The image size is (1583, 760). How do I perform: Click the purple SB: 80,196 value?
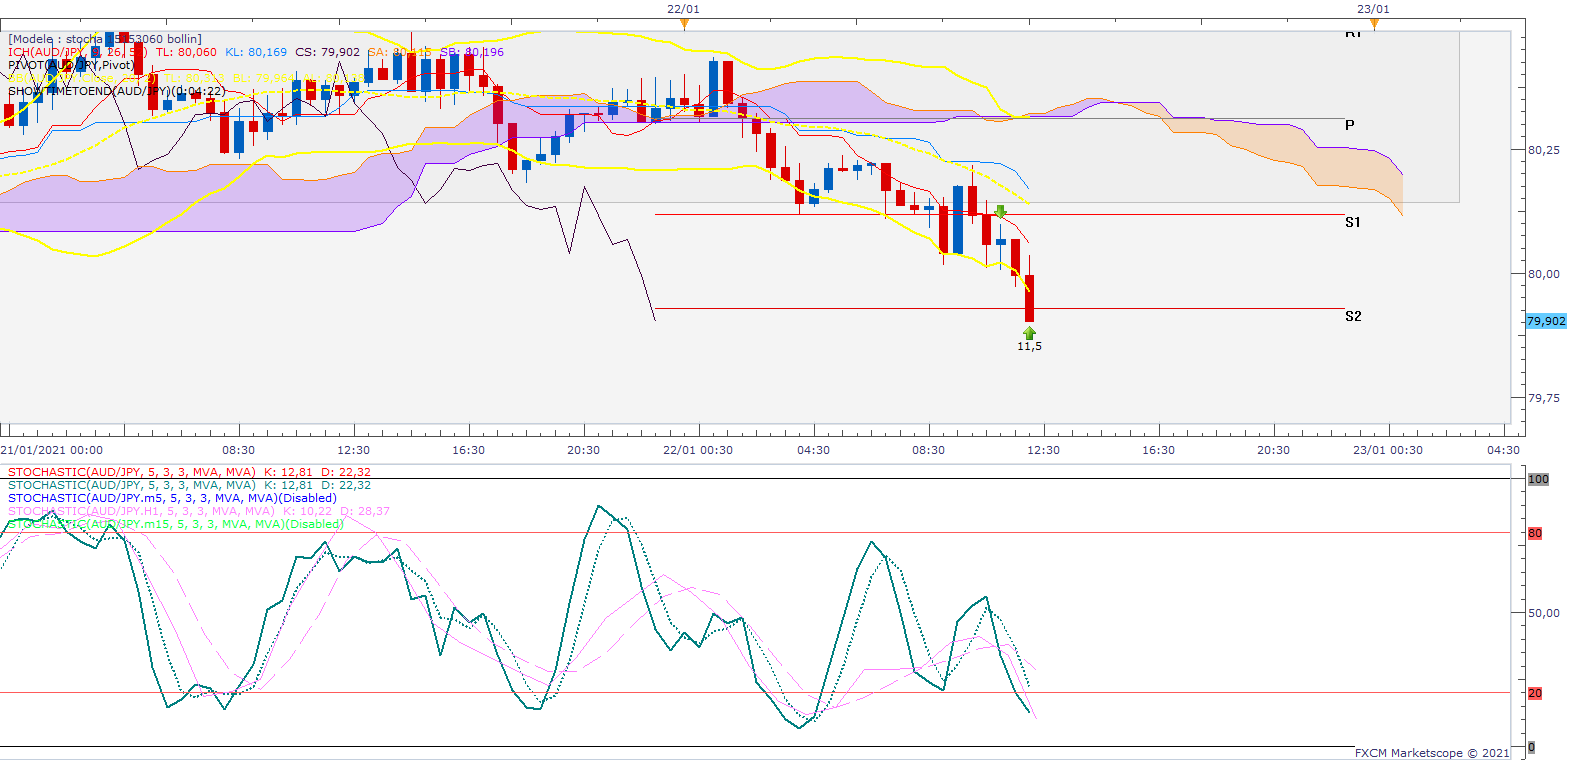click(472, 52)
